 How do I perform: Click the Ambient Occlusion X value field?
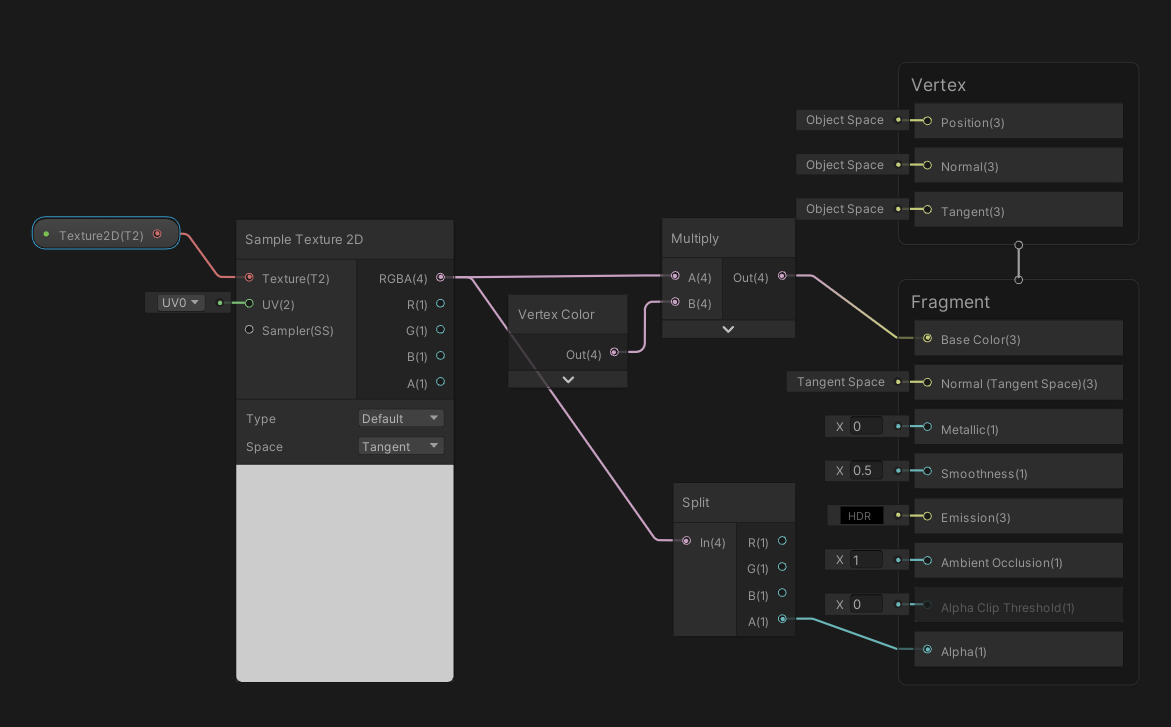click(866, 560)
